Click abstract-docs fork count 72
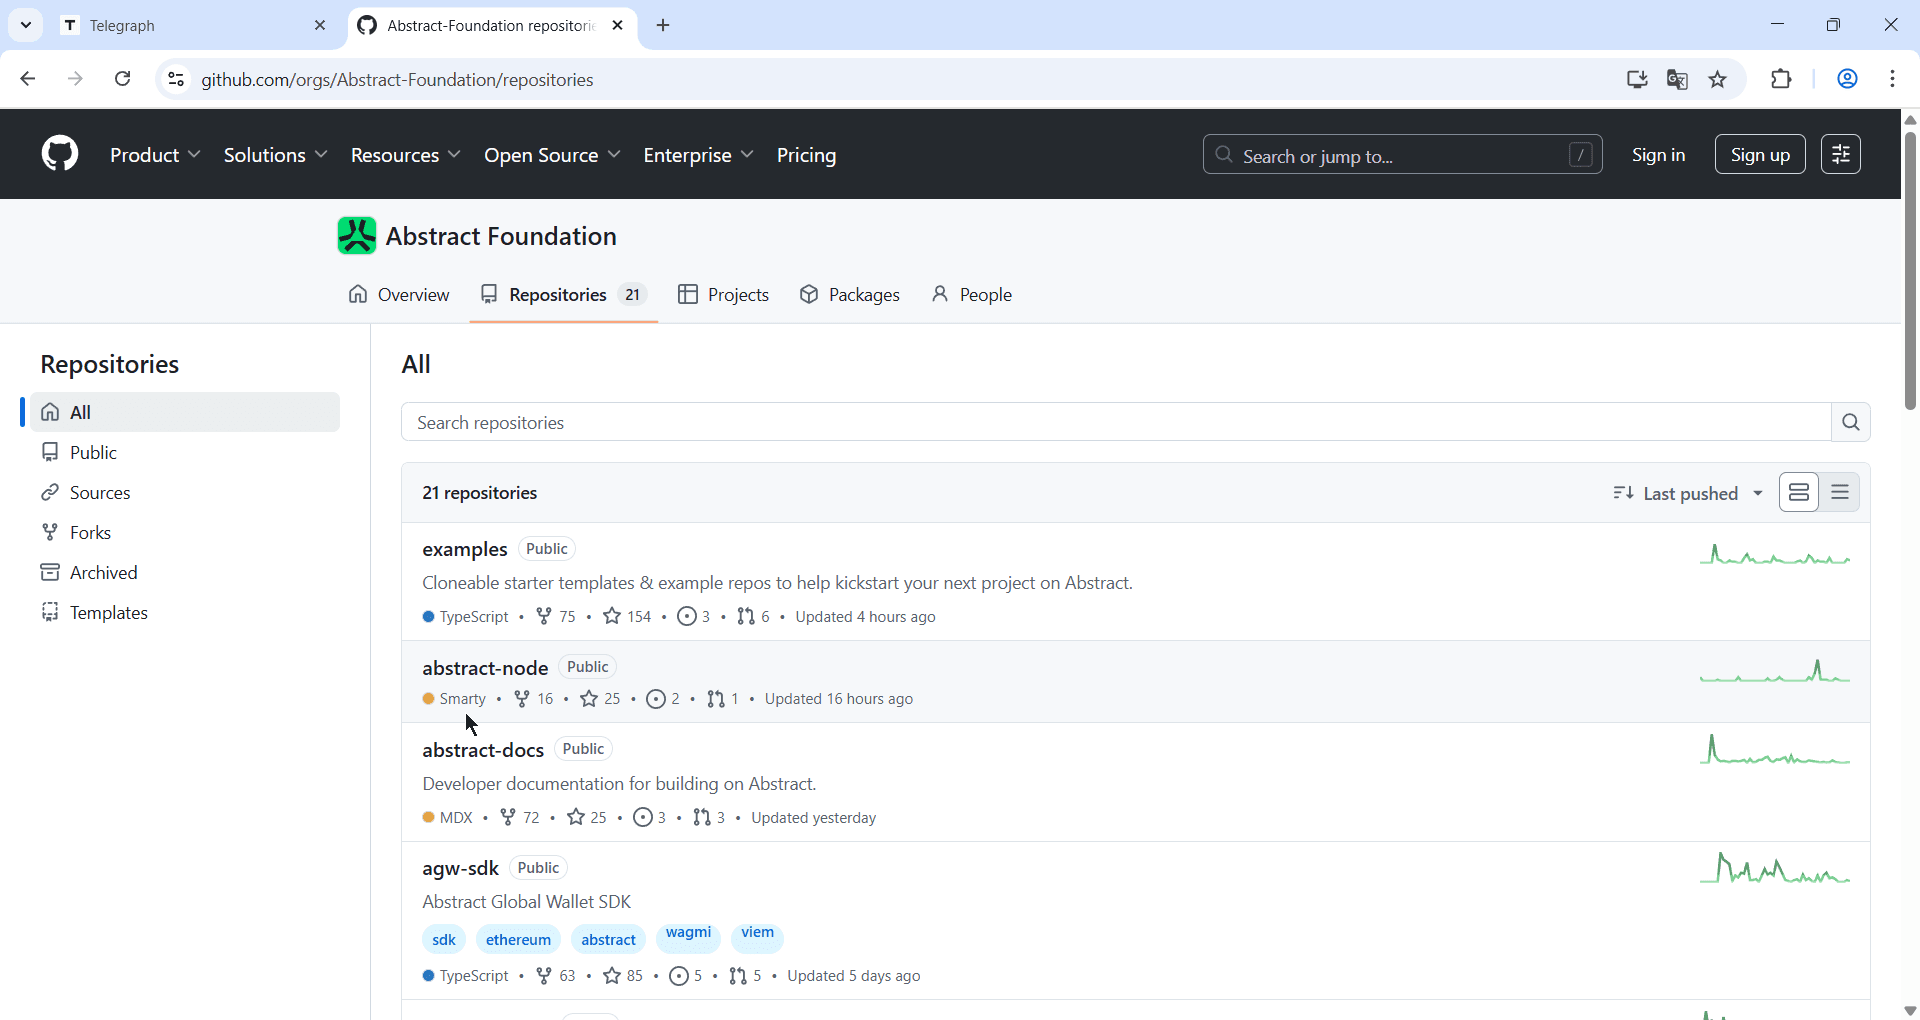This screenshot has width=1920, height=1020. 520,818
